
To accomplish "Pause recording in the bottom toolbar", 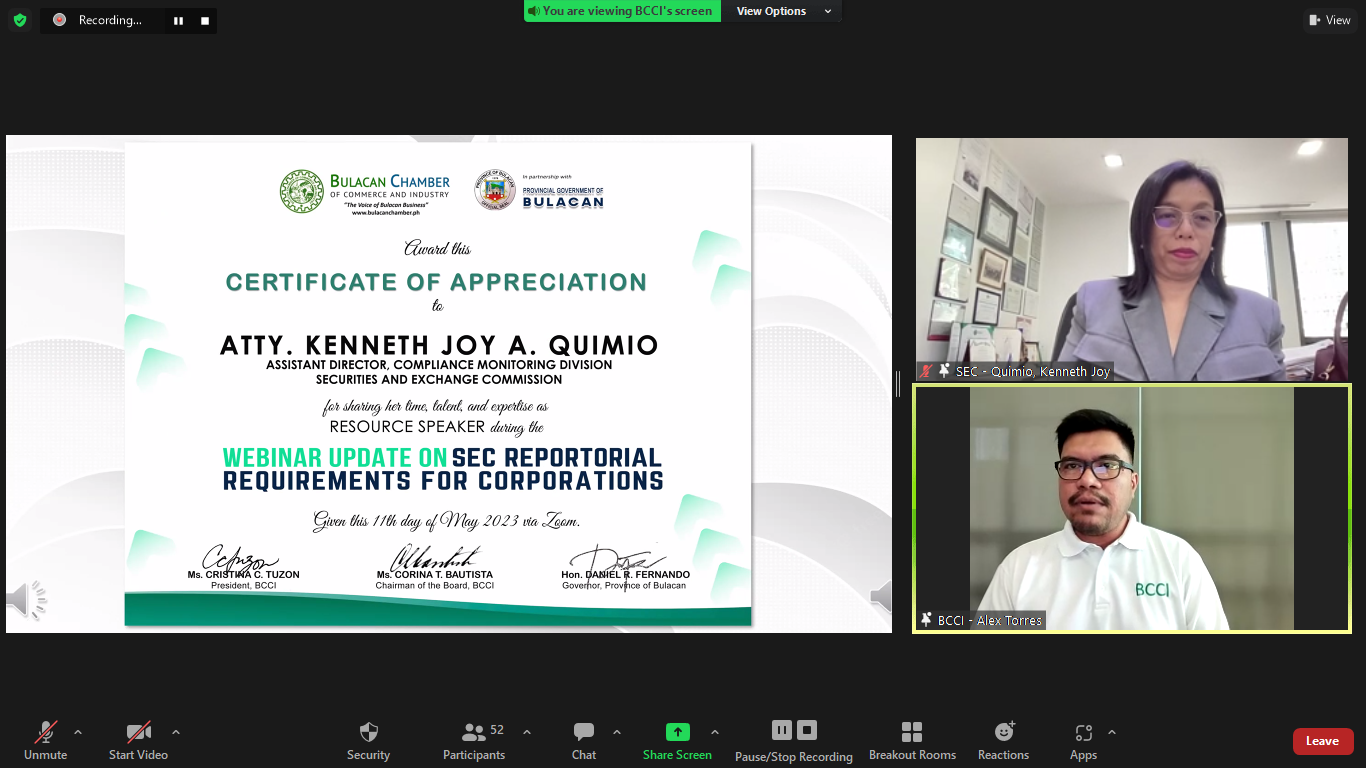I will 782,730.
